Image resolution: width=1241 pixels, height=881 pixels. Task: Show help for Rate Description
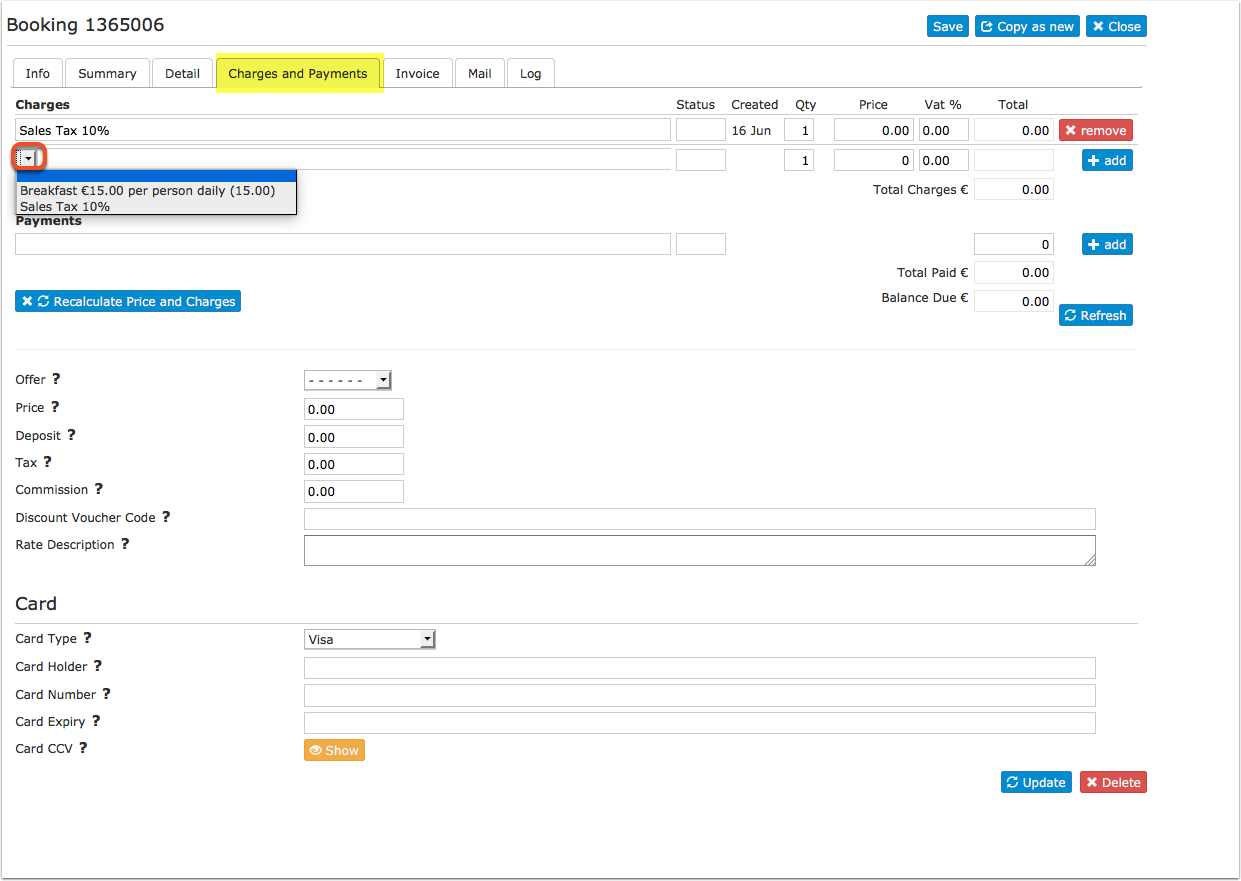coord(125,544)
